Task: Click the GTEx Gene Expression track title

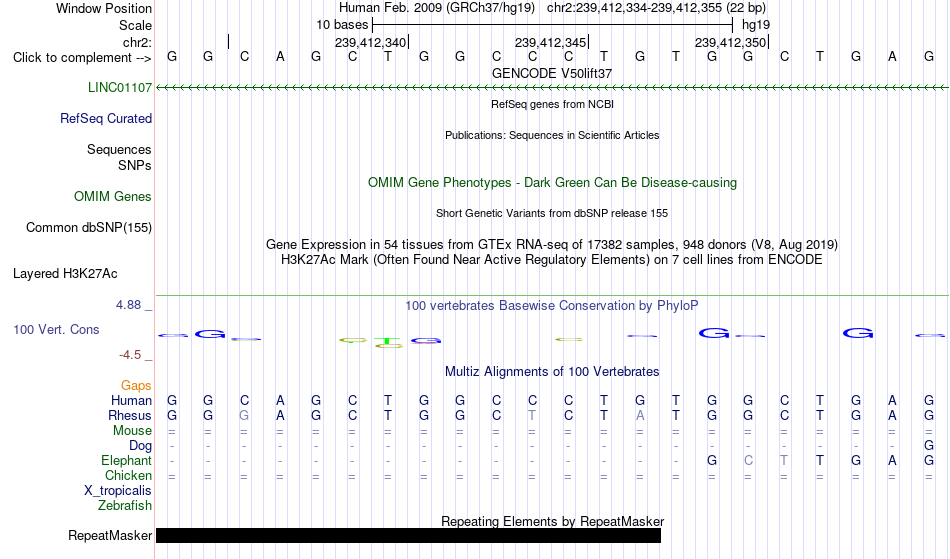Action: 552,245
